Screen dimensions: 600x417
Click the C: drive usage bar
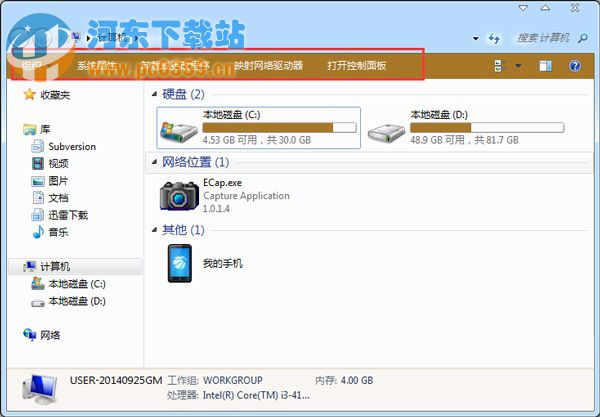(279, 127)
